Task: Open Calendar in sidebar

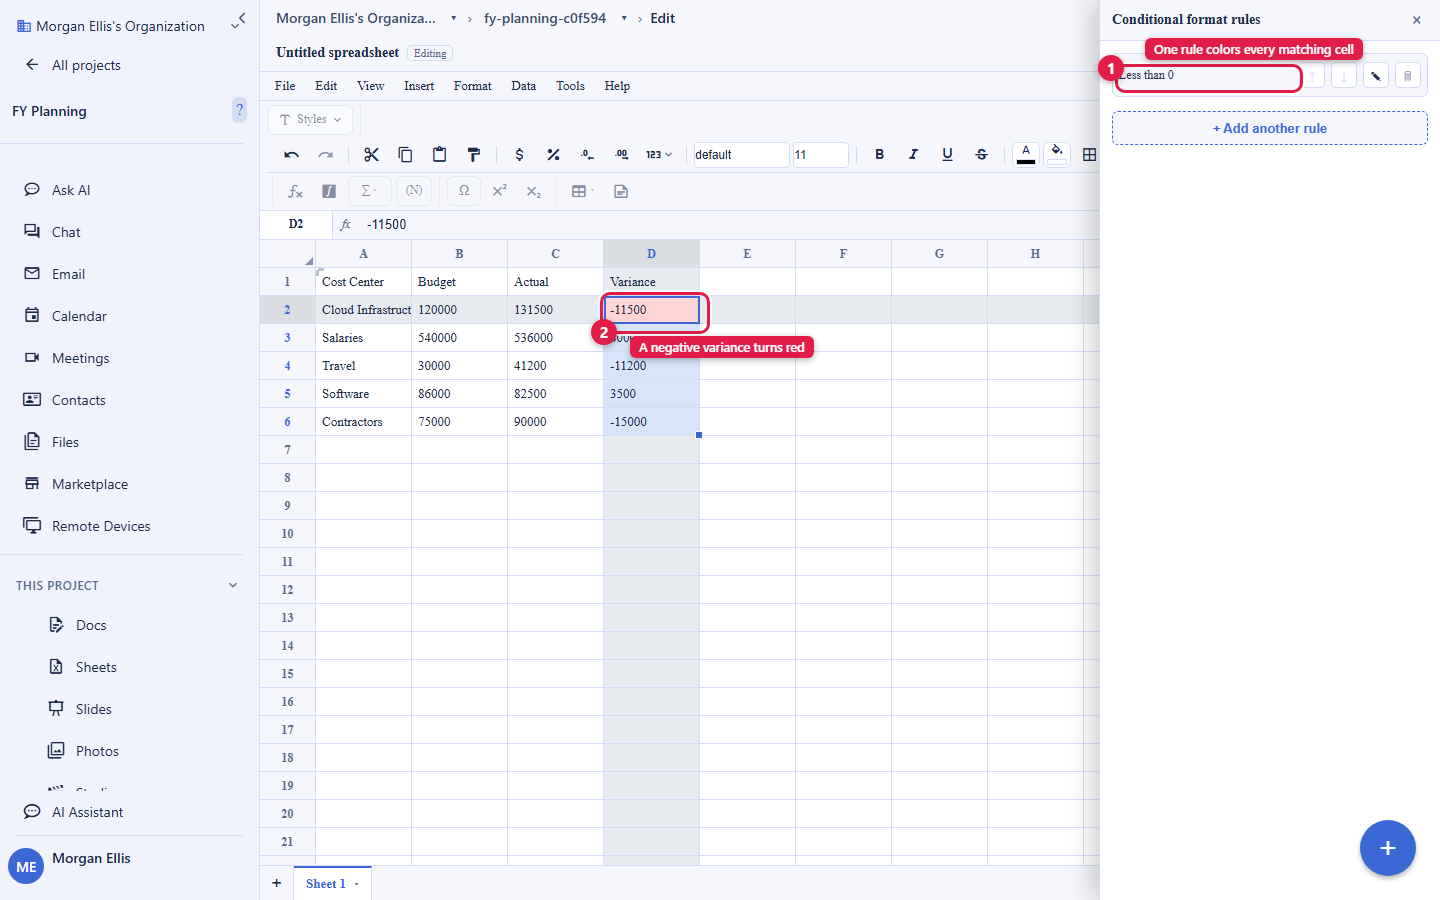Action: coord(79,316)
